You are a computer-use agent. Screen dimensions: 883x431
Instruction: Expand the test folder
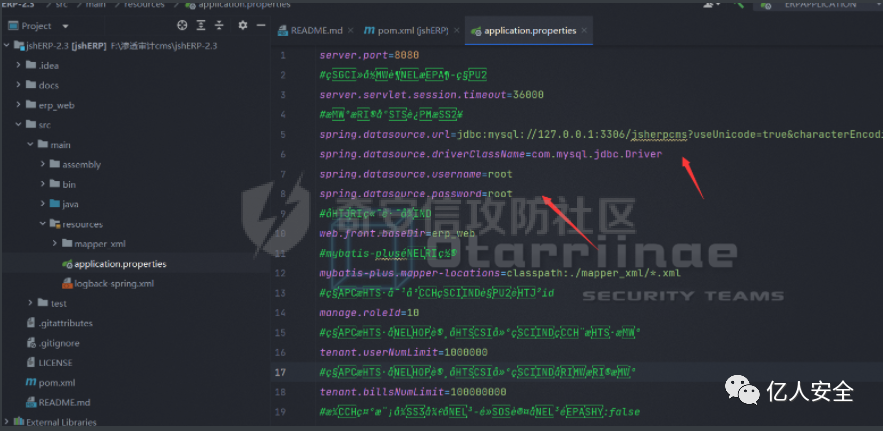pos(30,303)
